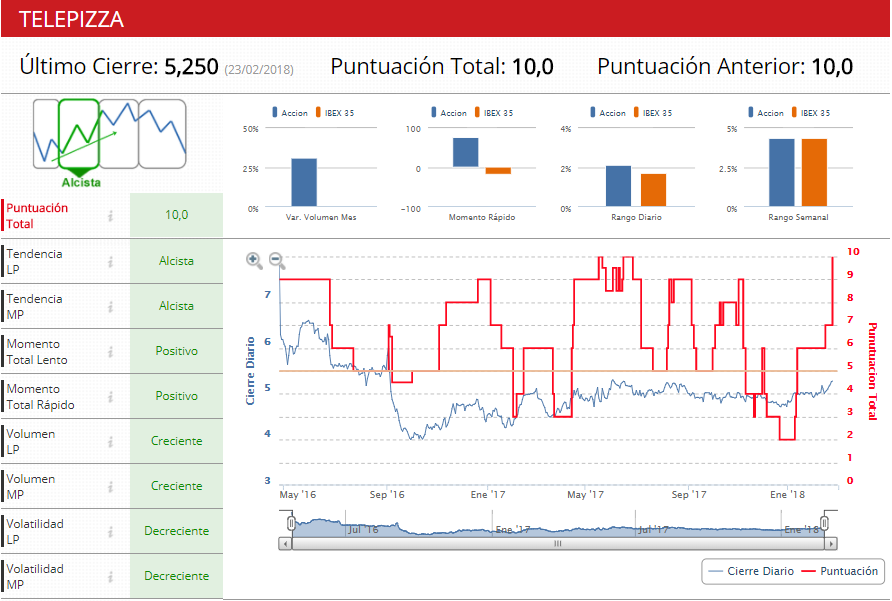
Task: Toggle Puntuación series in chart legend
Action: pos(843,571)
